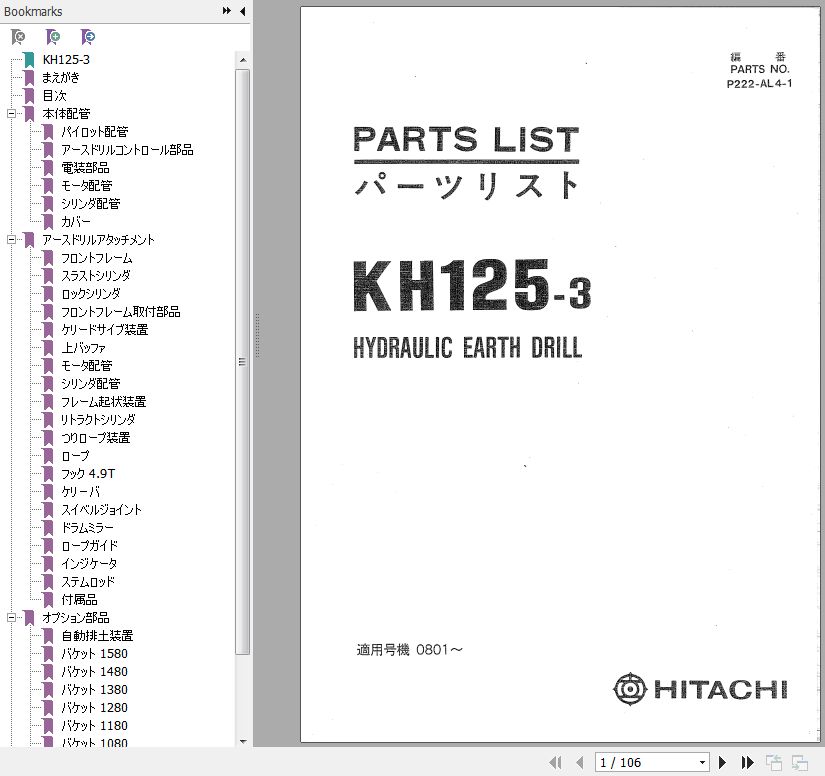
Task: Collapse the 本体配管 bookmark group
Action: click(11, 113)
